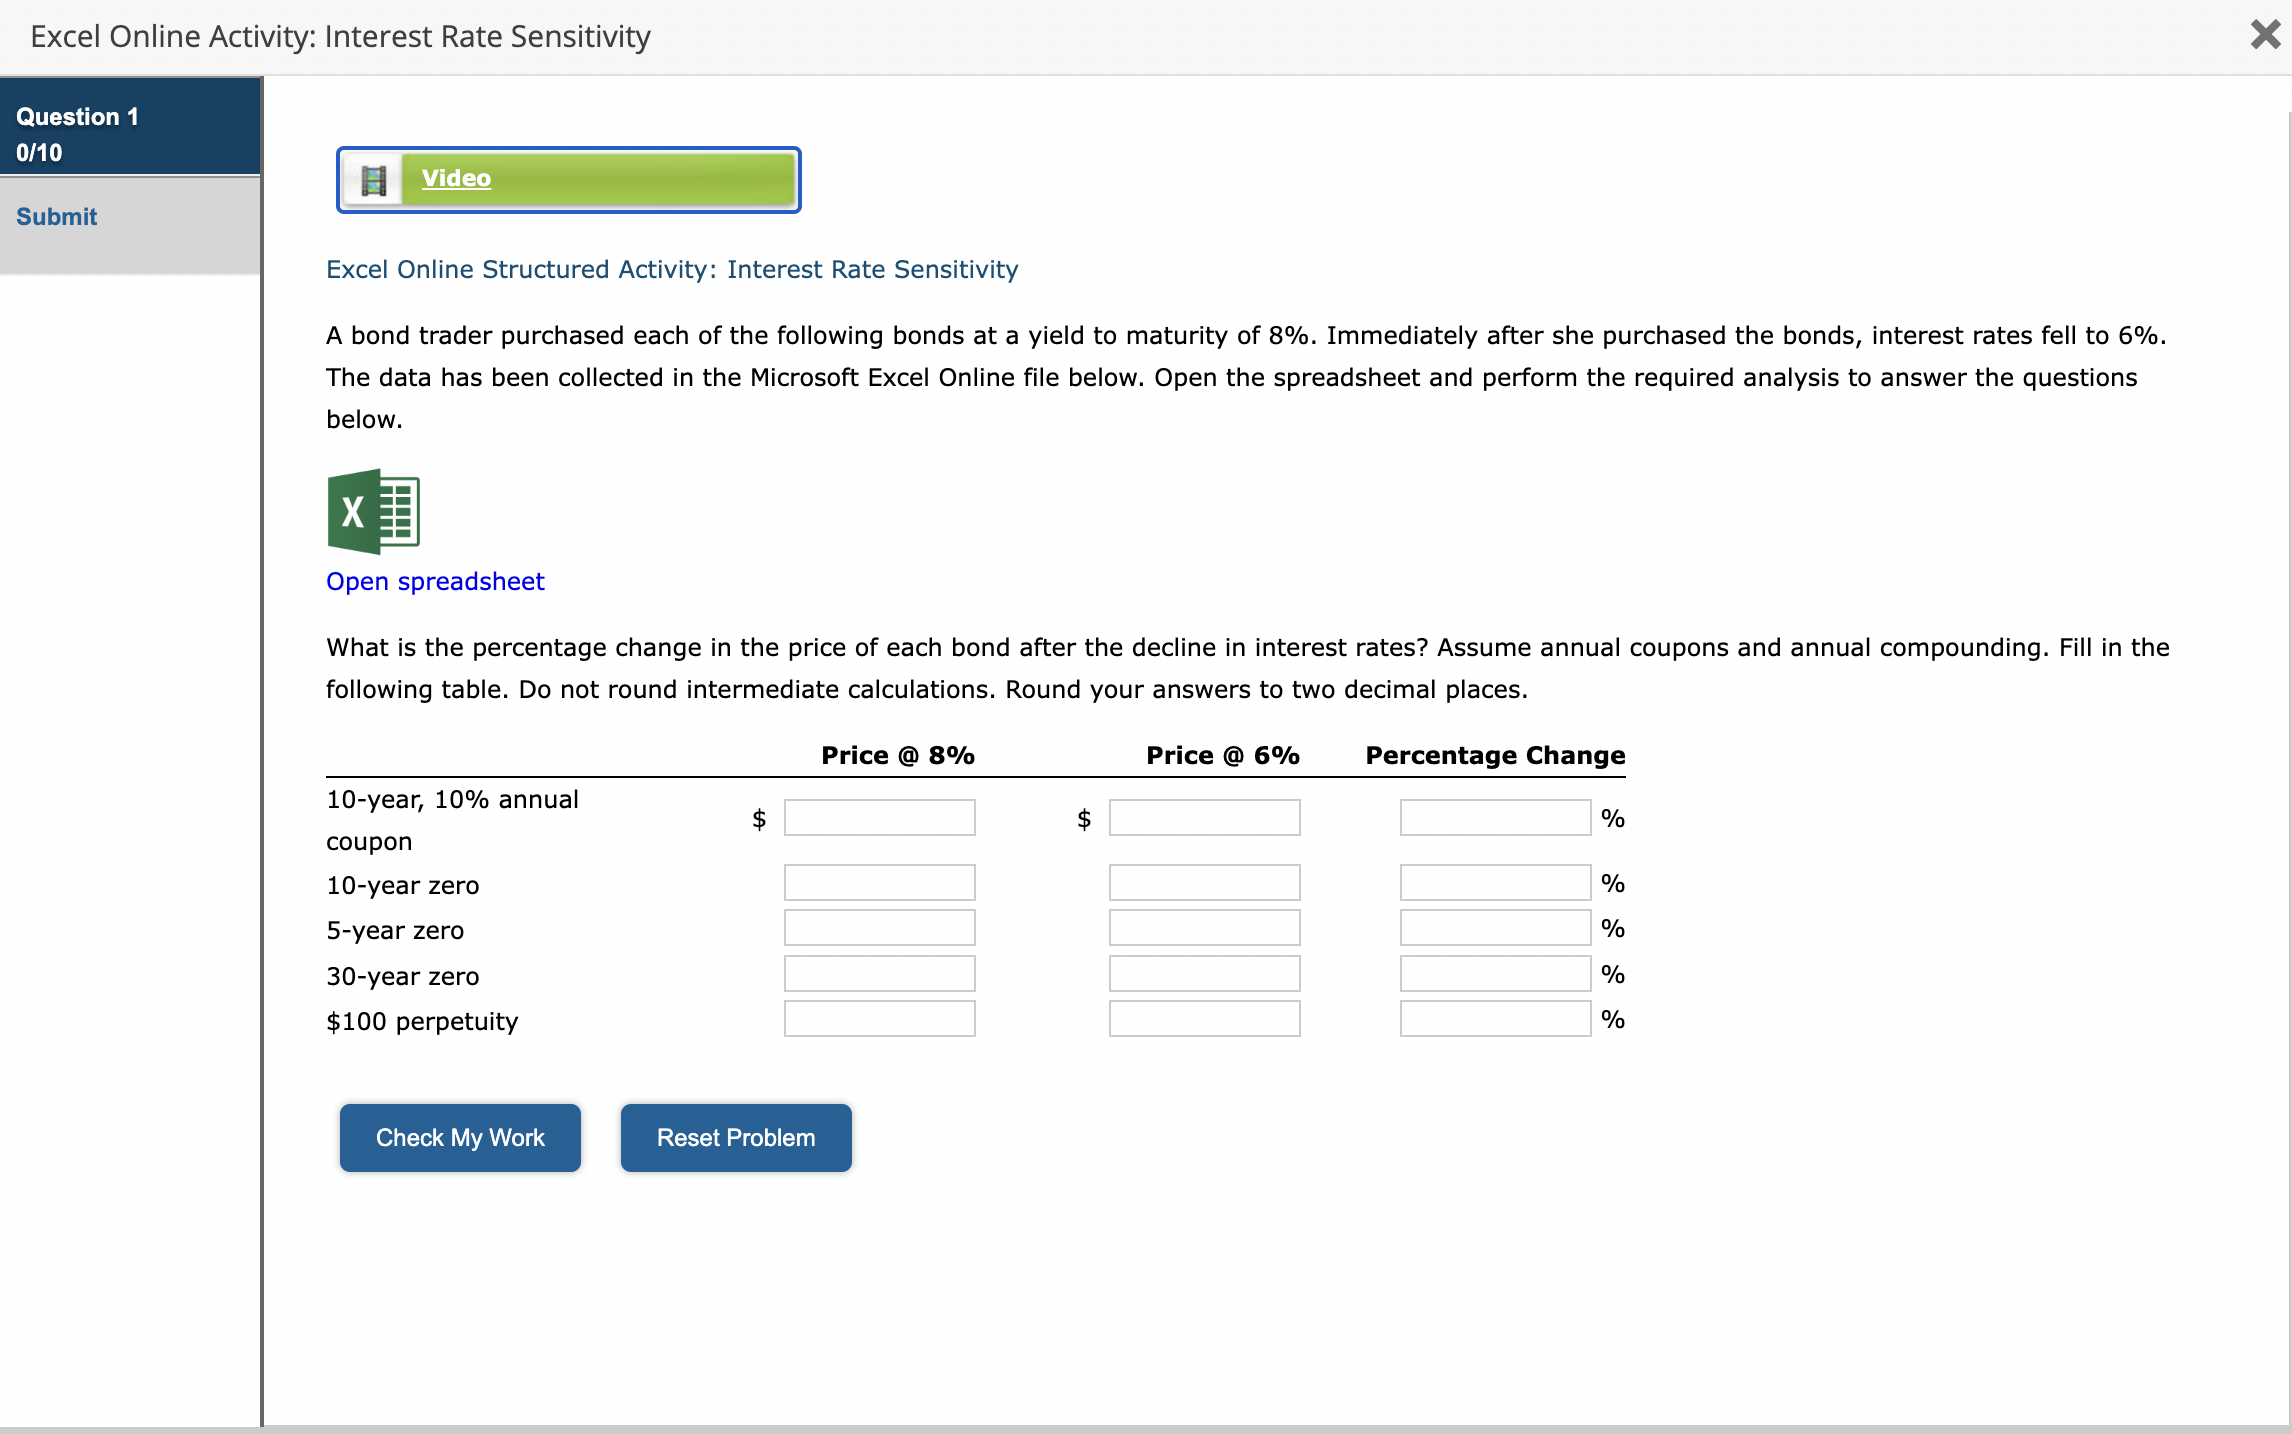Click the Price @ 8% field for 10-year zero

(879, 882)
